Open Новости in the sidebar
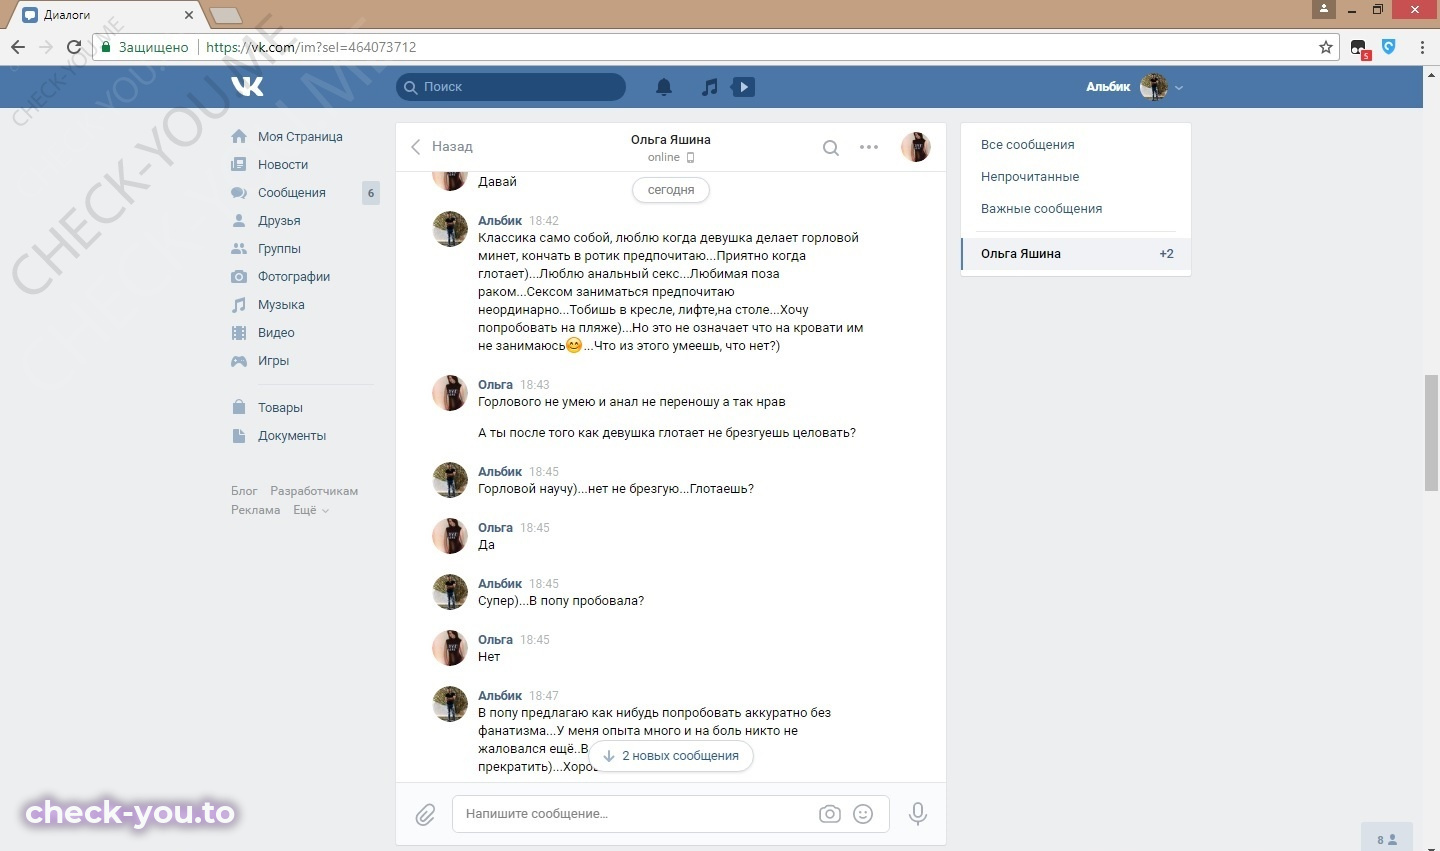The width and height of the screenshot is (1440, 851). tap(283, 165)
